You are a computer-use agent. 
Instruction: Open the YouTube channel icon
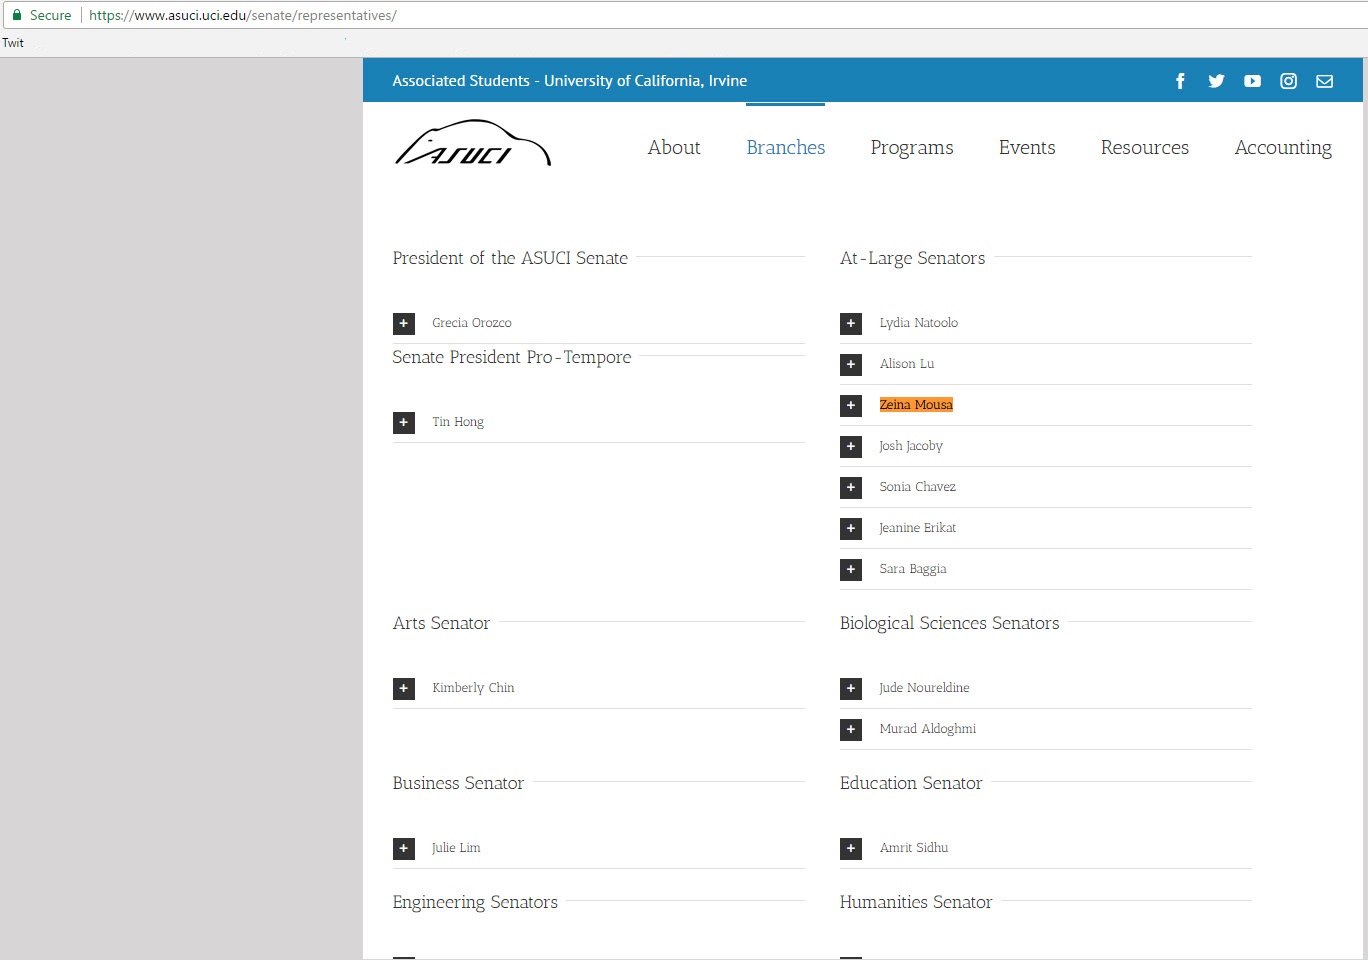(x=1252, y=81)
